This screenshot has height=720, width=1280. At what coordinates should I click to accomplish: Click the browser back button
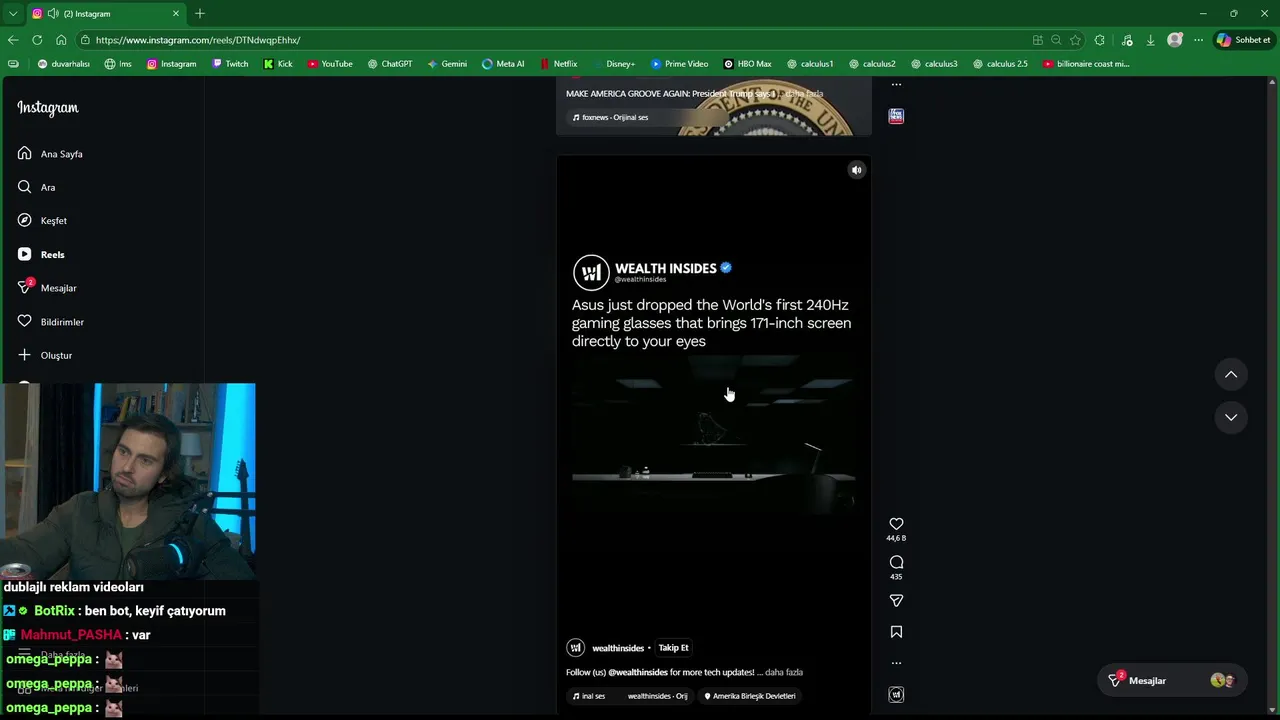[x=13, y=40]
